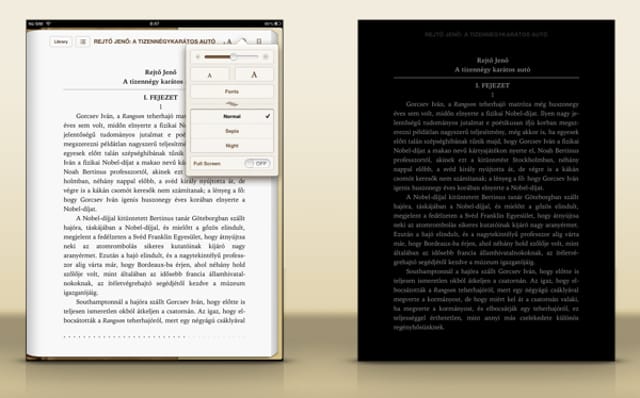This screenshot has height=398, width=640.
Task: Tap the font appearance 'A' toolbar icon
Action: point(229,42)
